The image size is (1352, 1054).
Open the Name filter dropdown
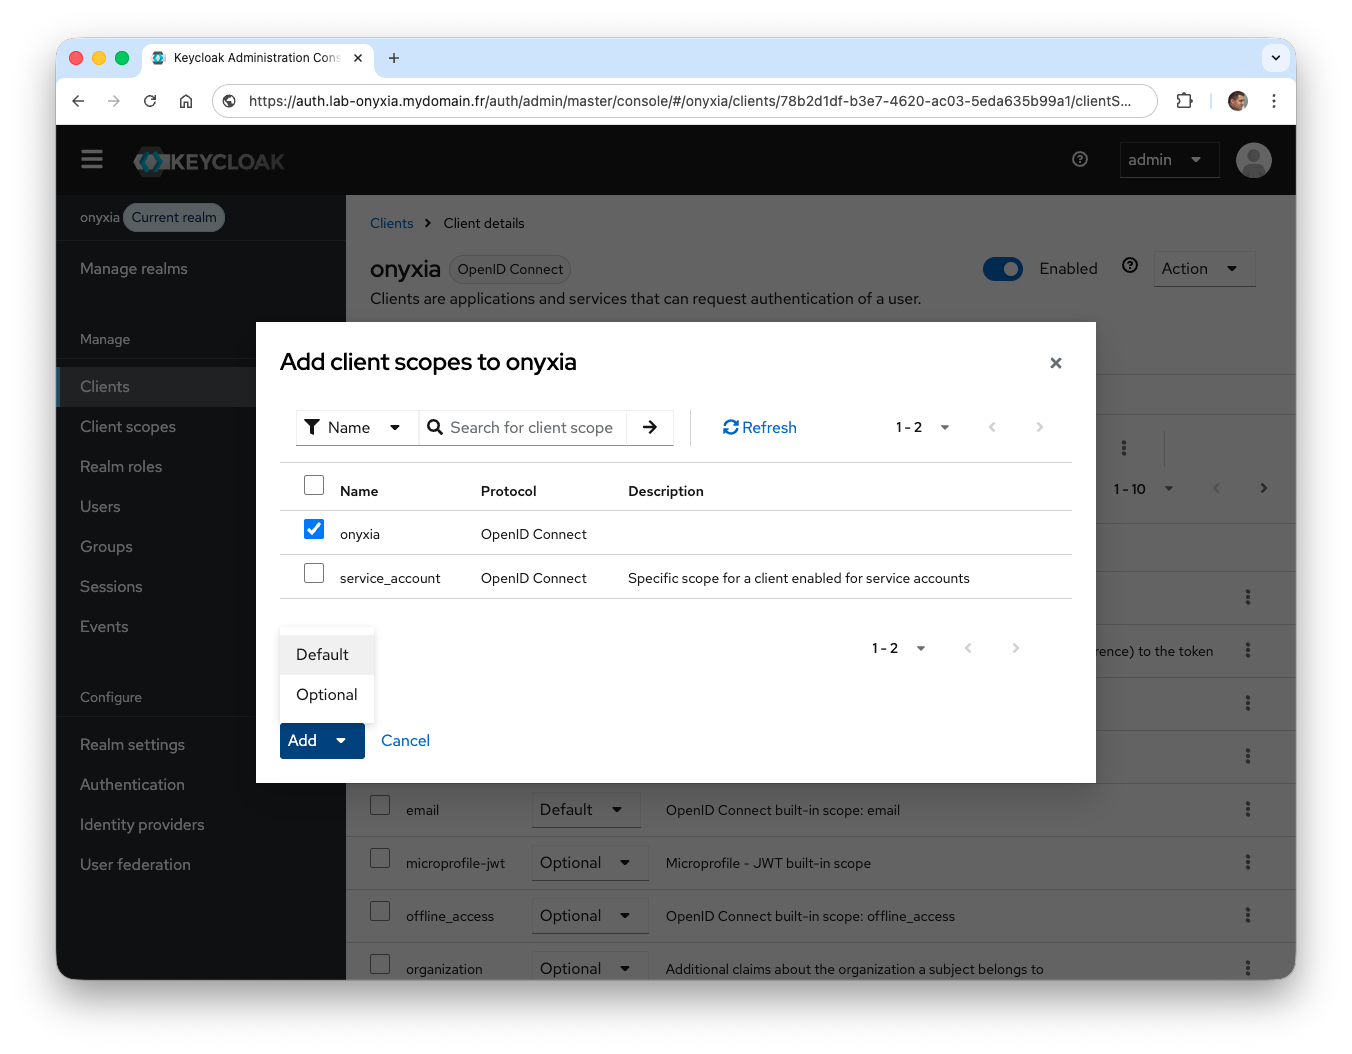(356, 427)
